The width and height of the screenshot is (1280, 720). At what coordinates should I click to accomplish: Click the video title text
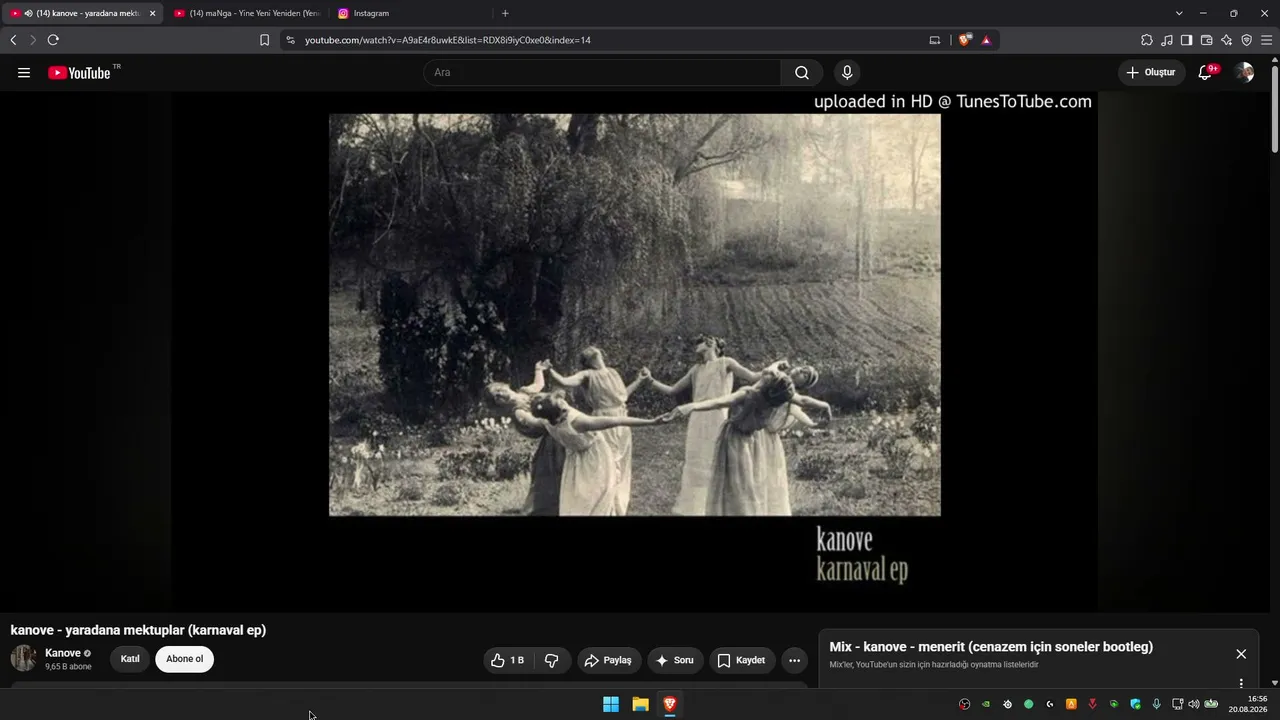(x=138, y=630)
